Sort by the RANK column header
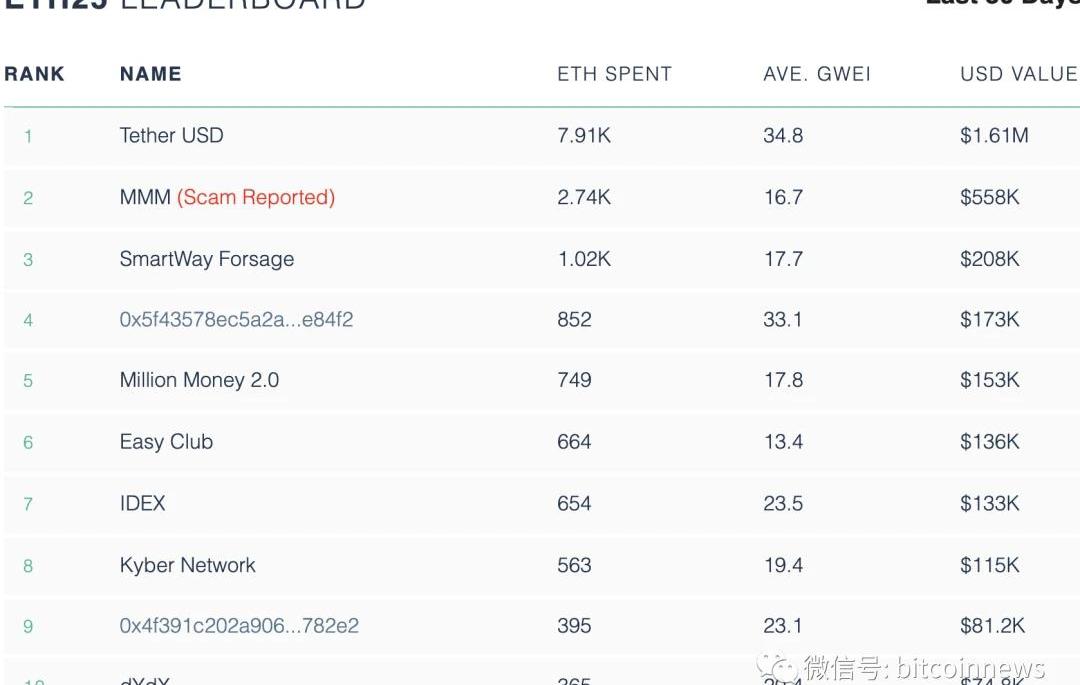This screenshot has height=685, width=1080. (x=34, y=74)
